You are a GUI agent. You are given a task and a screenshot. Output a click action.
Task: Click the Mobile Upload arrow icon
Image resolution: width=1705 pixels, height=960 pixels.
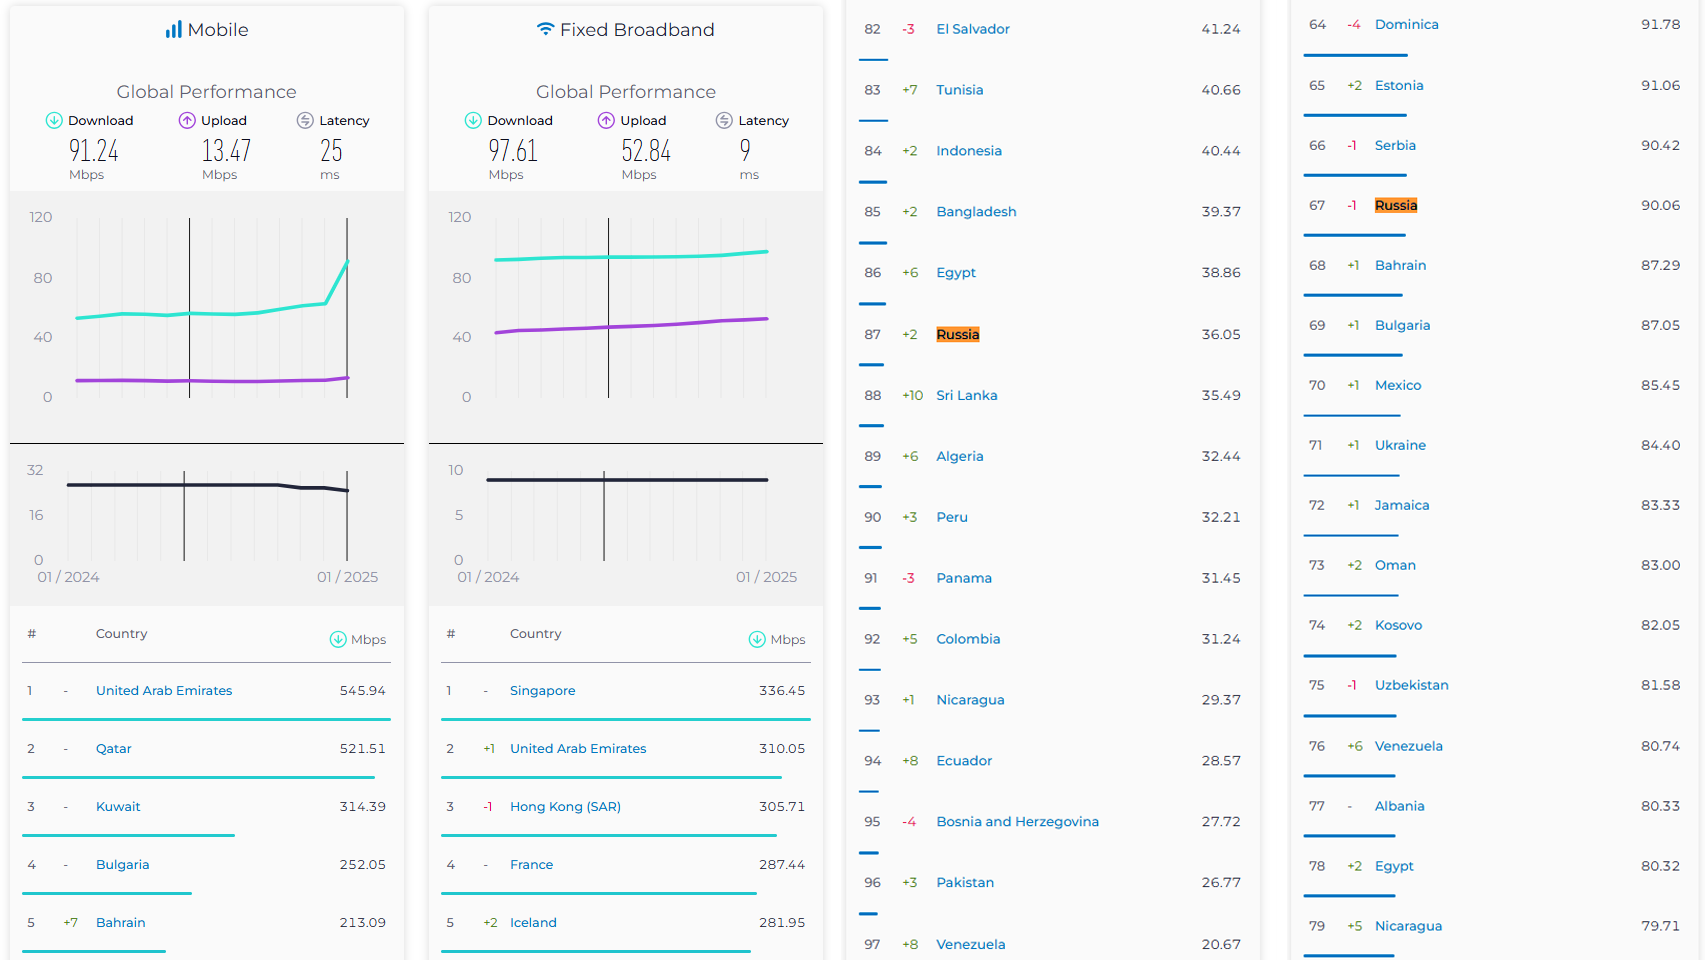pos(187,121)
